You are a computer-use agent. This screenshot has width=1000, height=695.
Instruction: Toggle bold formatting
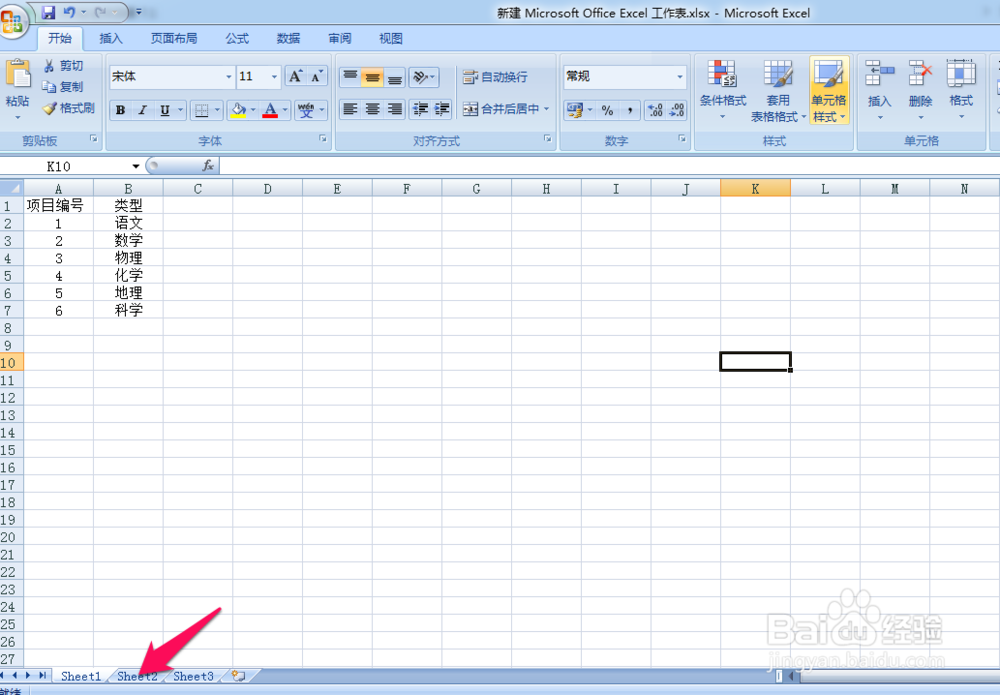click(x=121, y=110)
